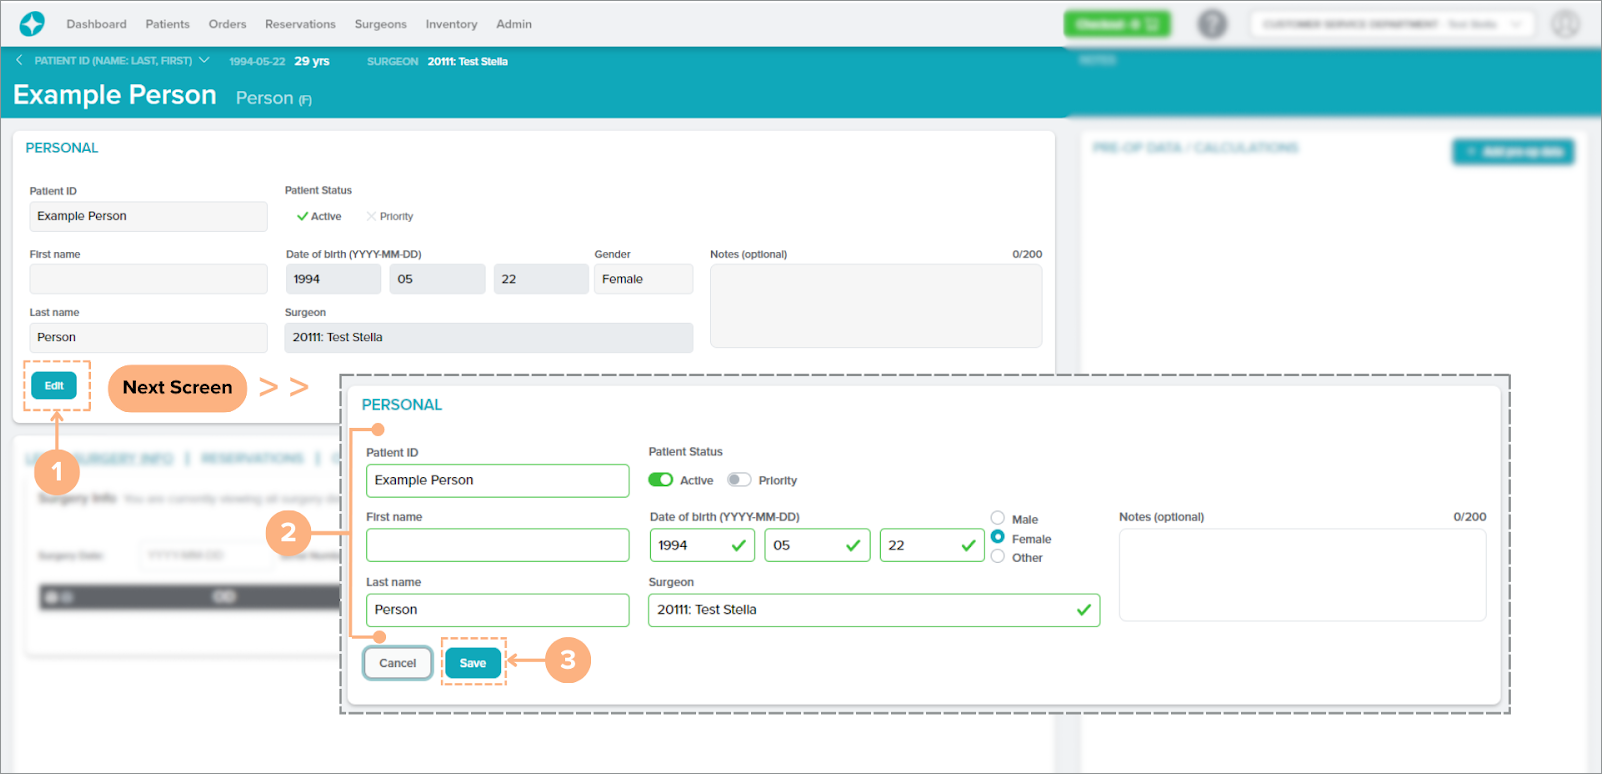1602x774 pixels.
Task: Click the green Checkout cart button
Action: pos(1116,24)
